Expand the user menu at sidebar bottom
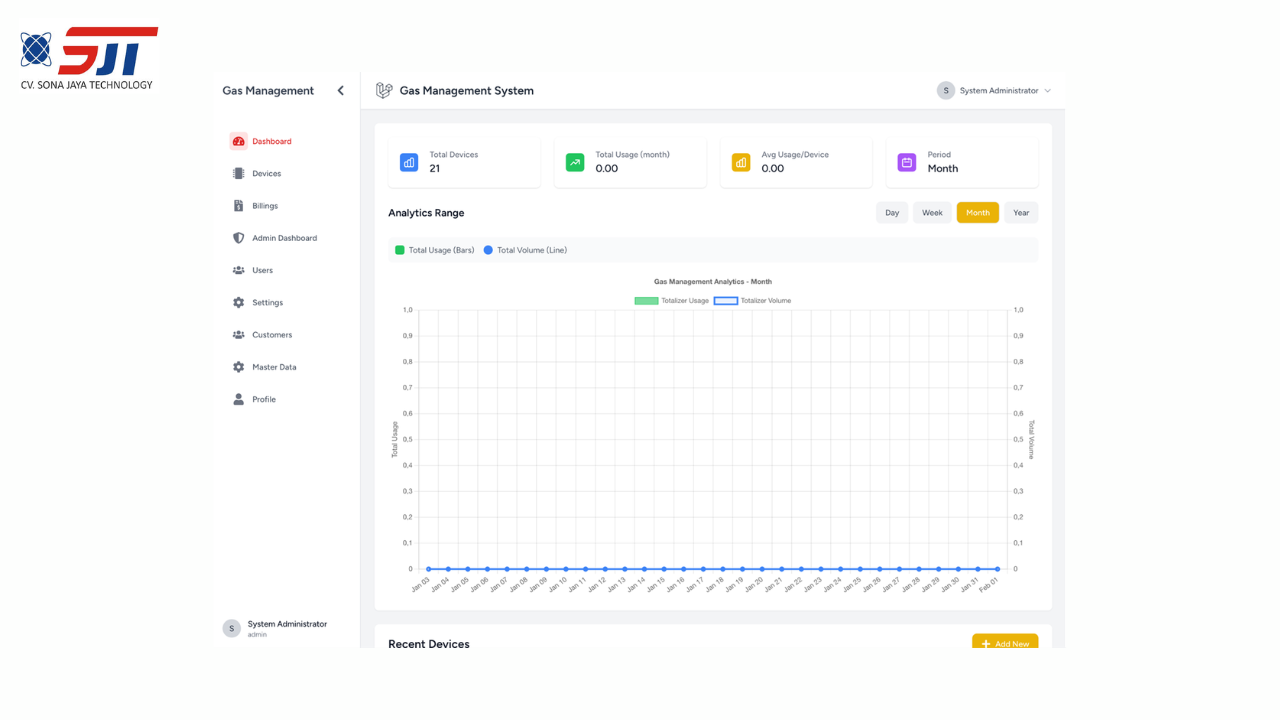Screen dimensions: 1280x720 coord(275,628)
